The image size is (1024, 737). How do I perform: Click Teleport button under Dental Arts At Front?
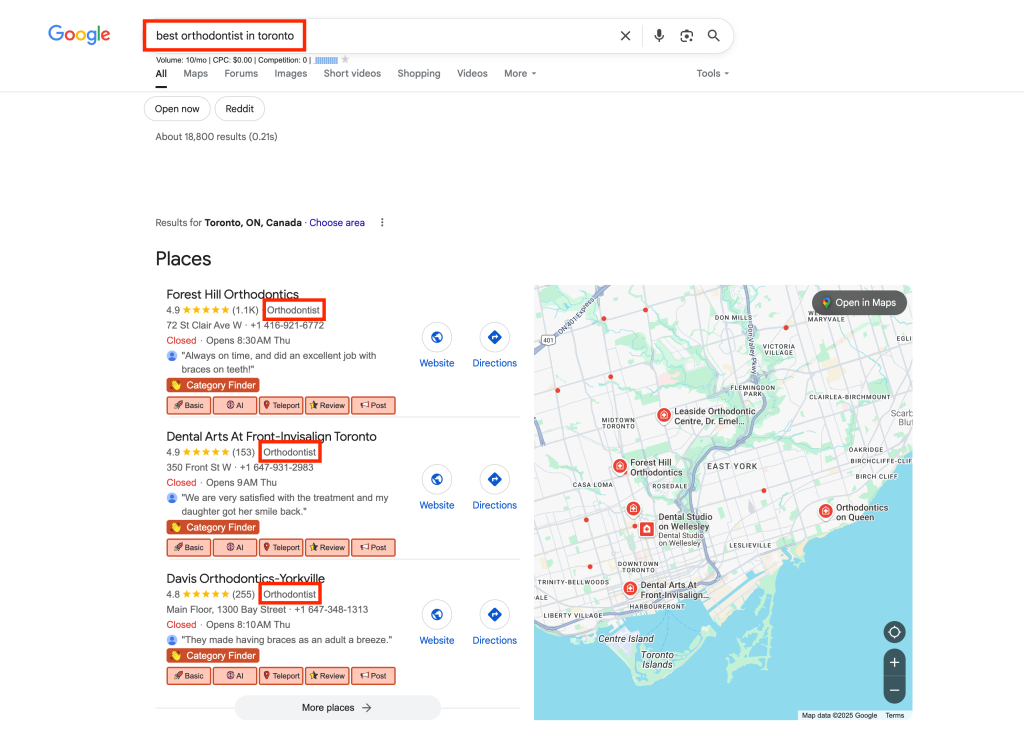tap(281, 548)
